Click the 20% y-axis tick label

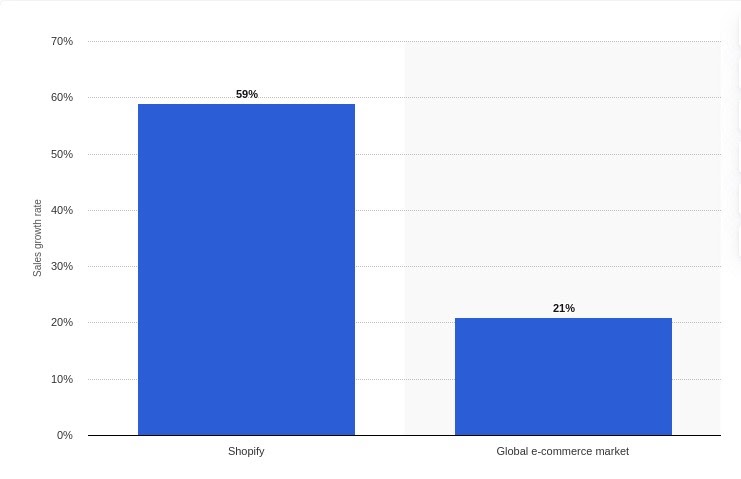point(62,322)
